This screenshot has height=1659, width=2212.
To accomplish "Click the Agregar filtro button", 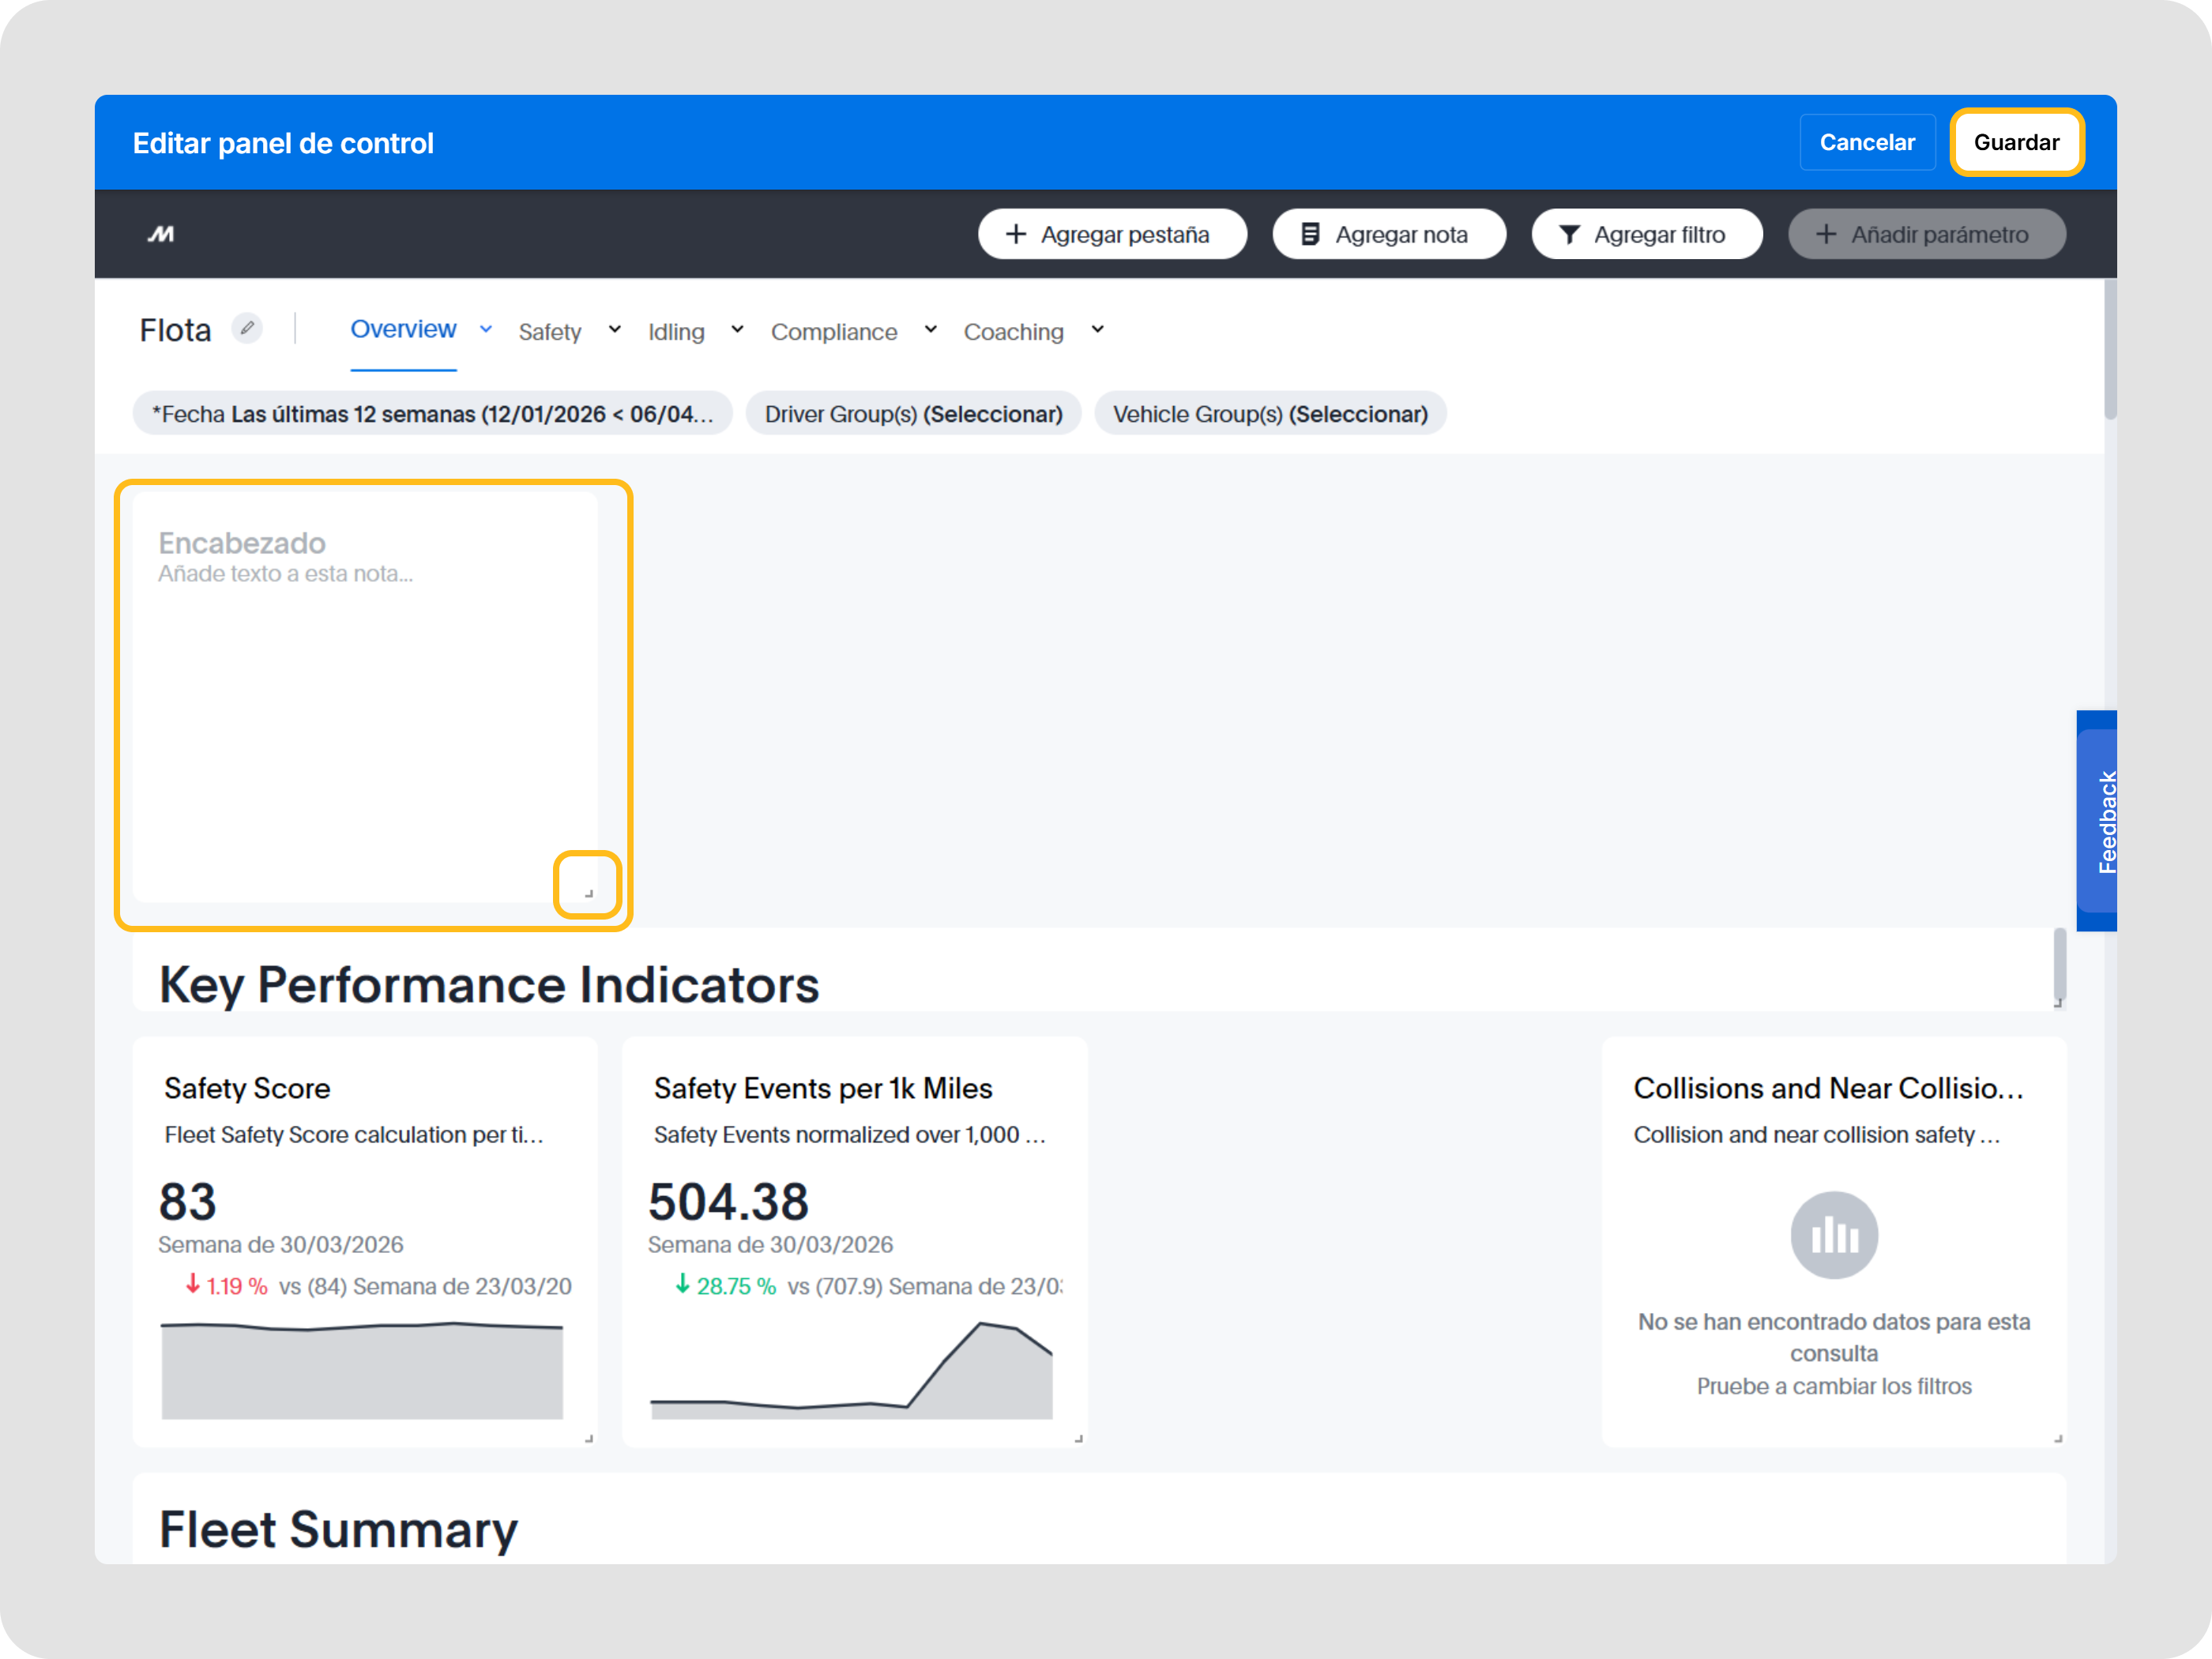I will point(1646,234).
